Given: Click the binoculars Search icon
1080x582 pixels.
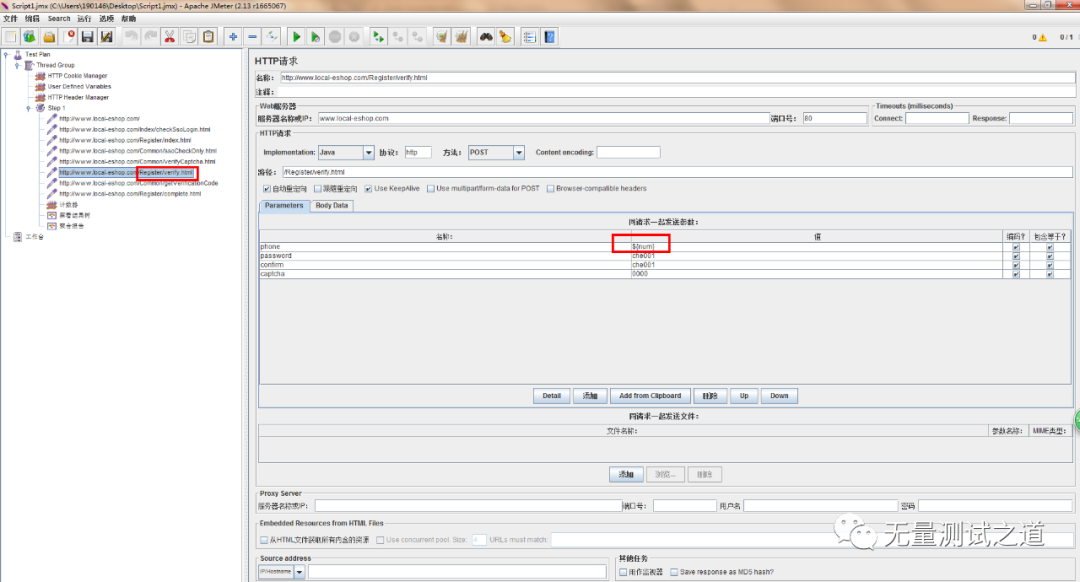Looking at the screenshot, I should (486, 37).
